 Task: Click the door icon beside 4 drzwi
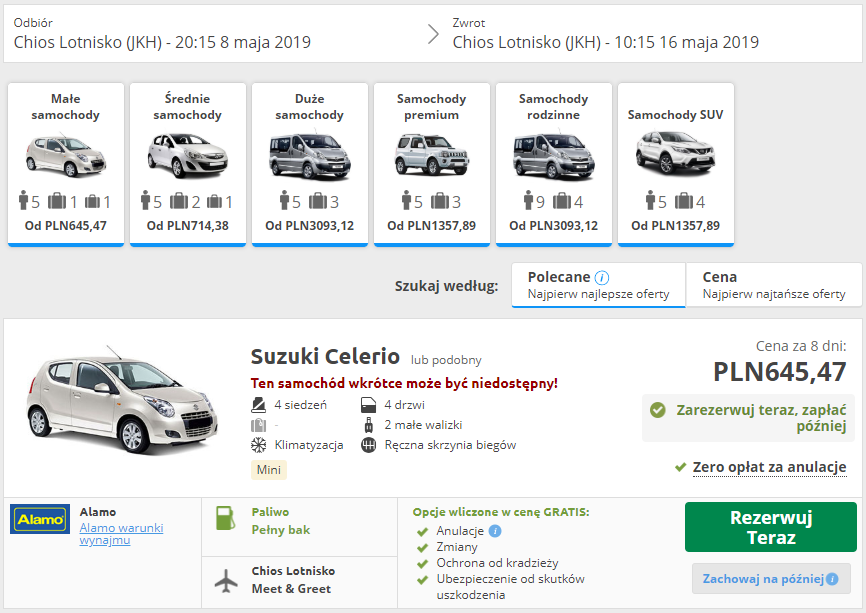tap(368, 405)
